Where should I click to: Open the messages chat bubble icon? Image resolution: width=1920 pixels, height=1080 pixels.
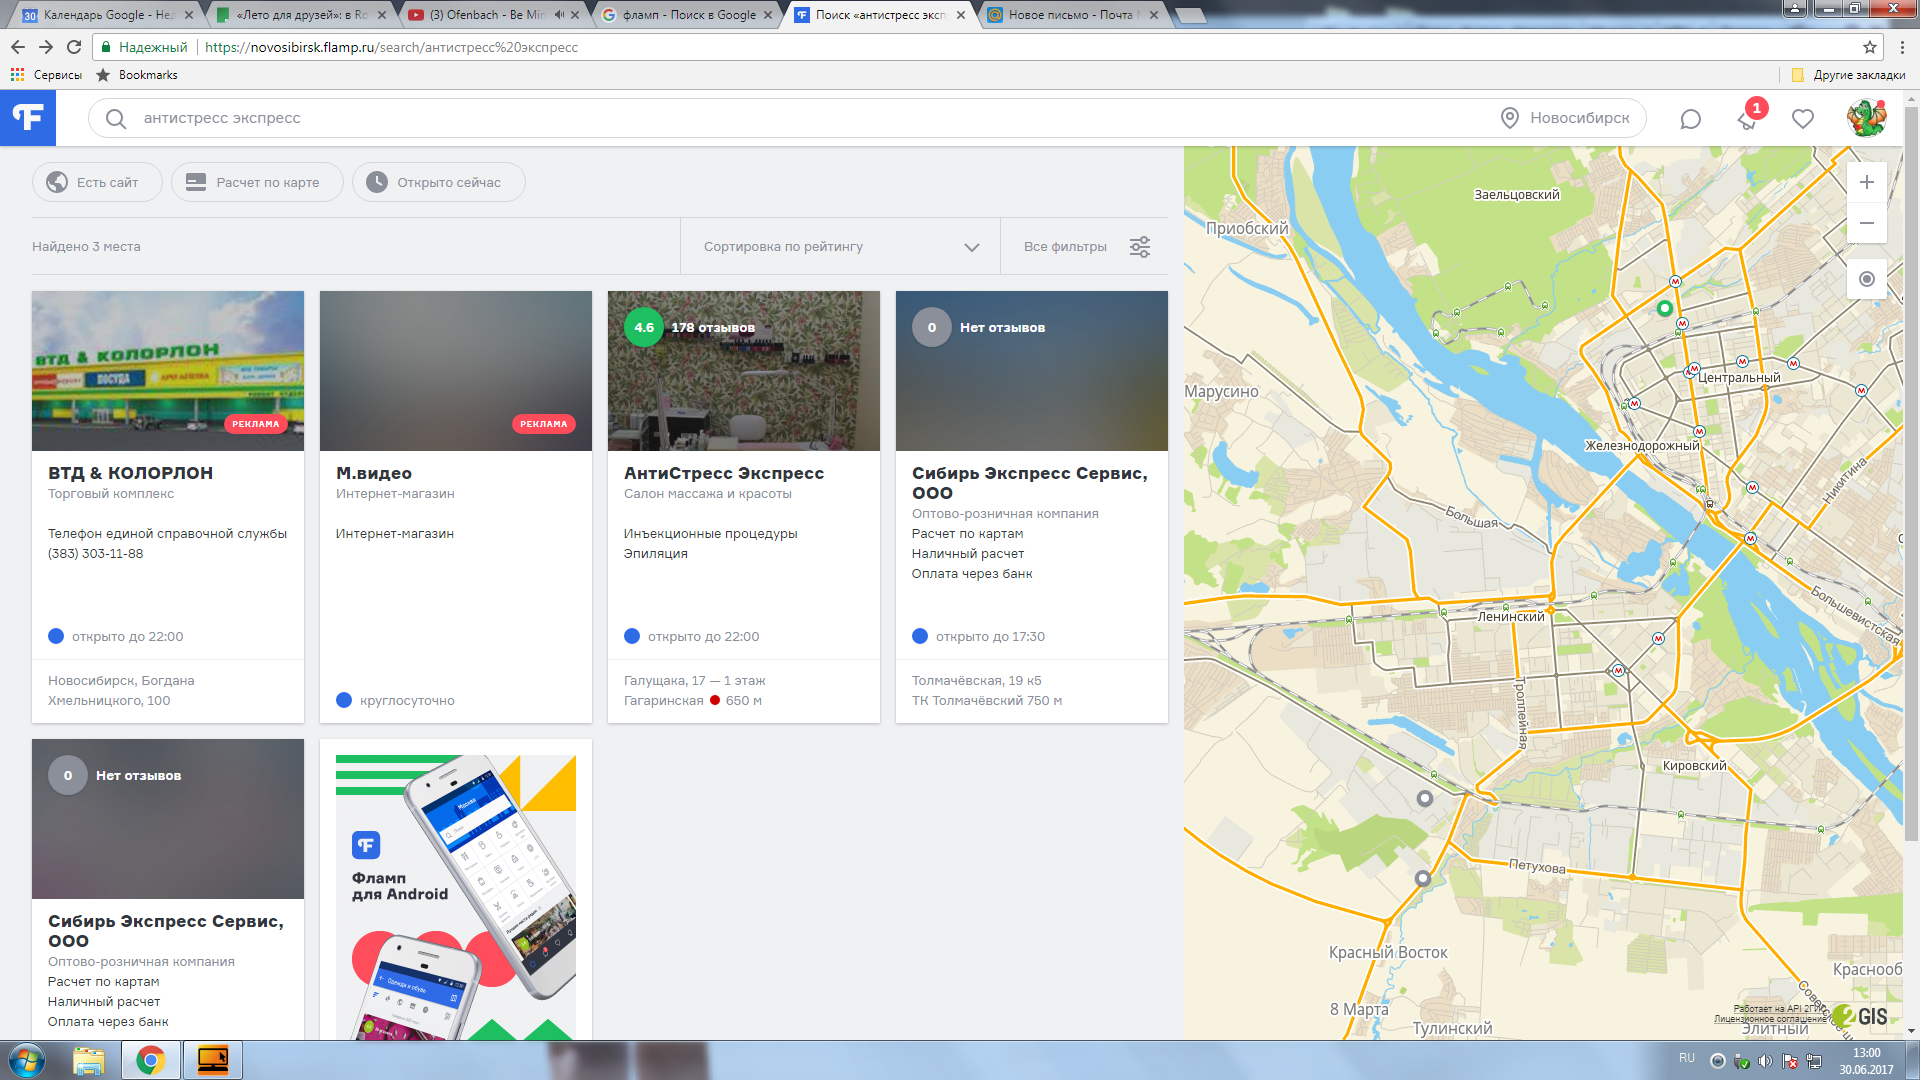pos(1690,119)
